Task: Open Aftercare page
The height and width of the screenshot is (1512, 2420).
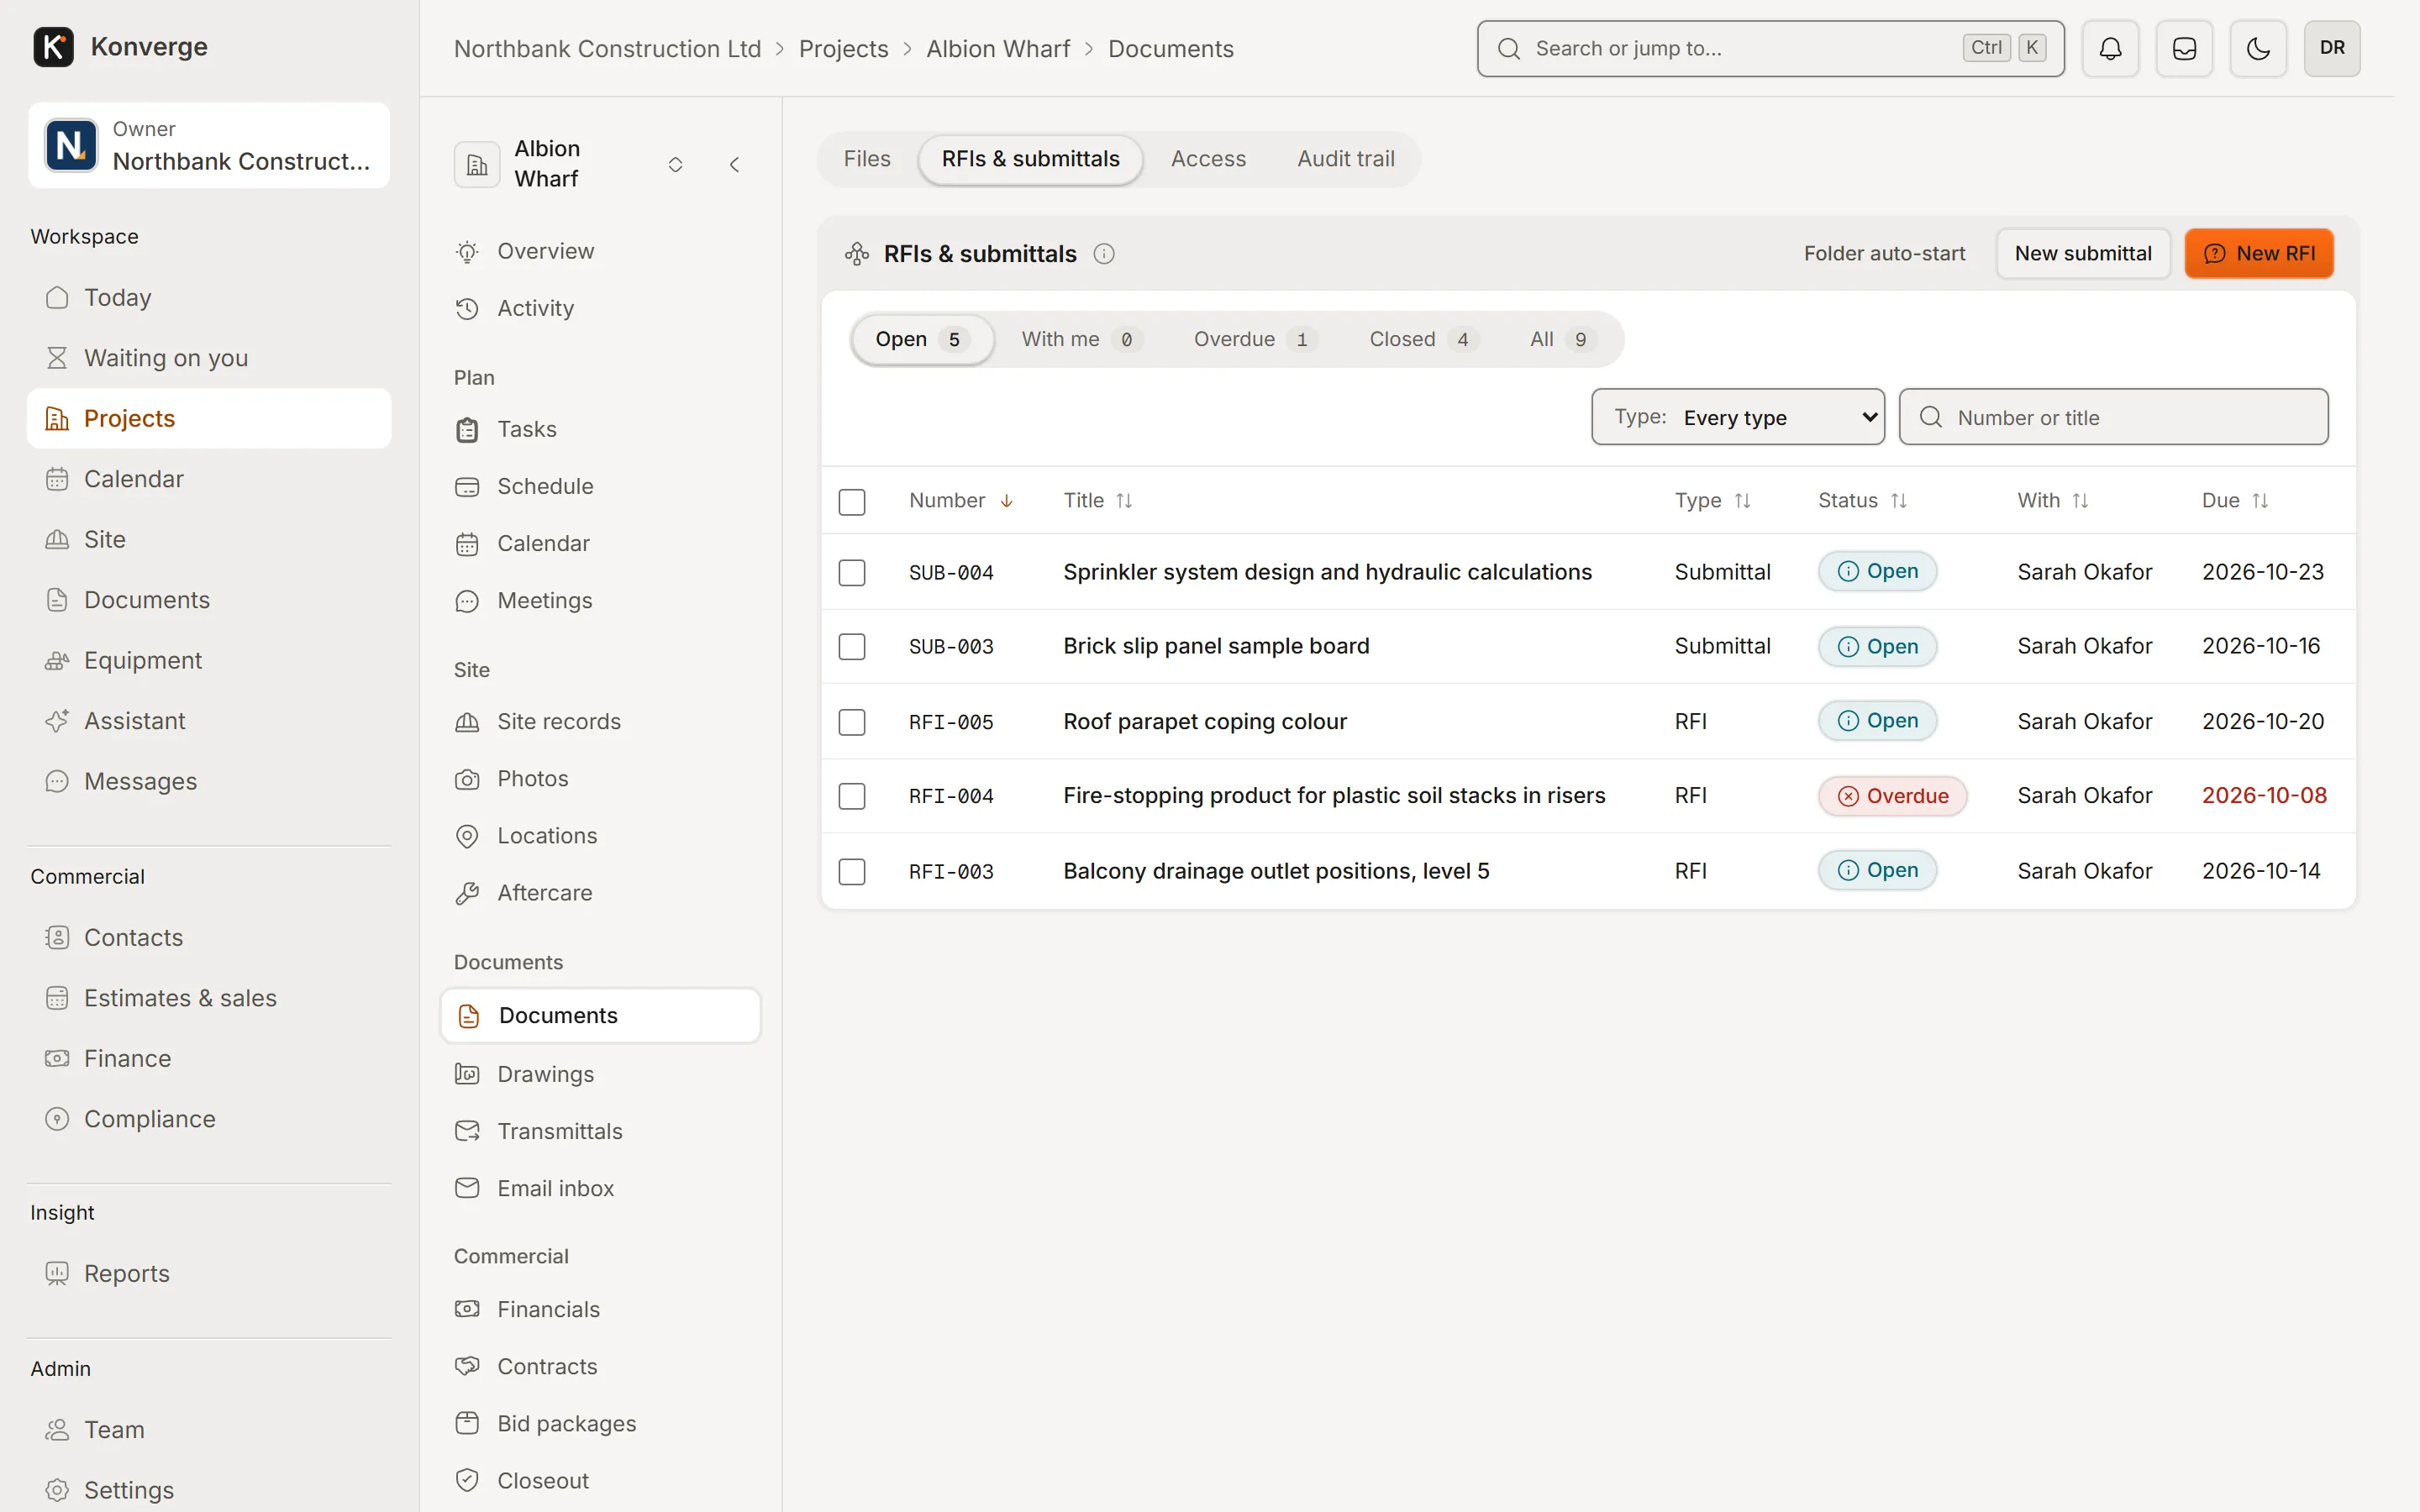Action: (600, 893)
